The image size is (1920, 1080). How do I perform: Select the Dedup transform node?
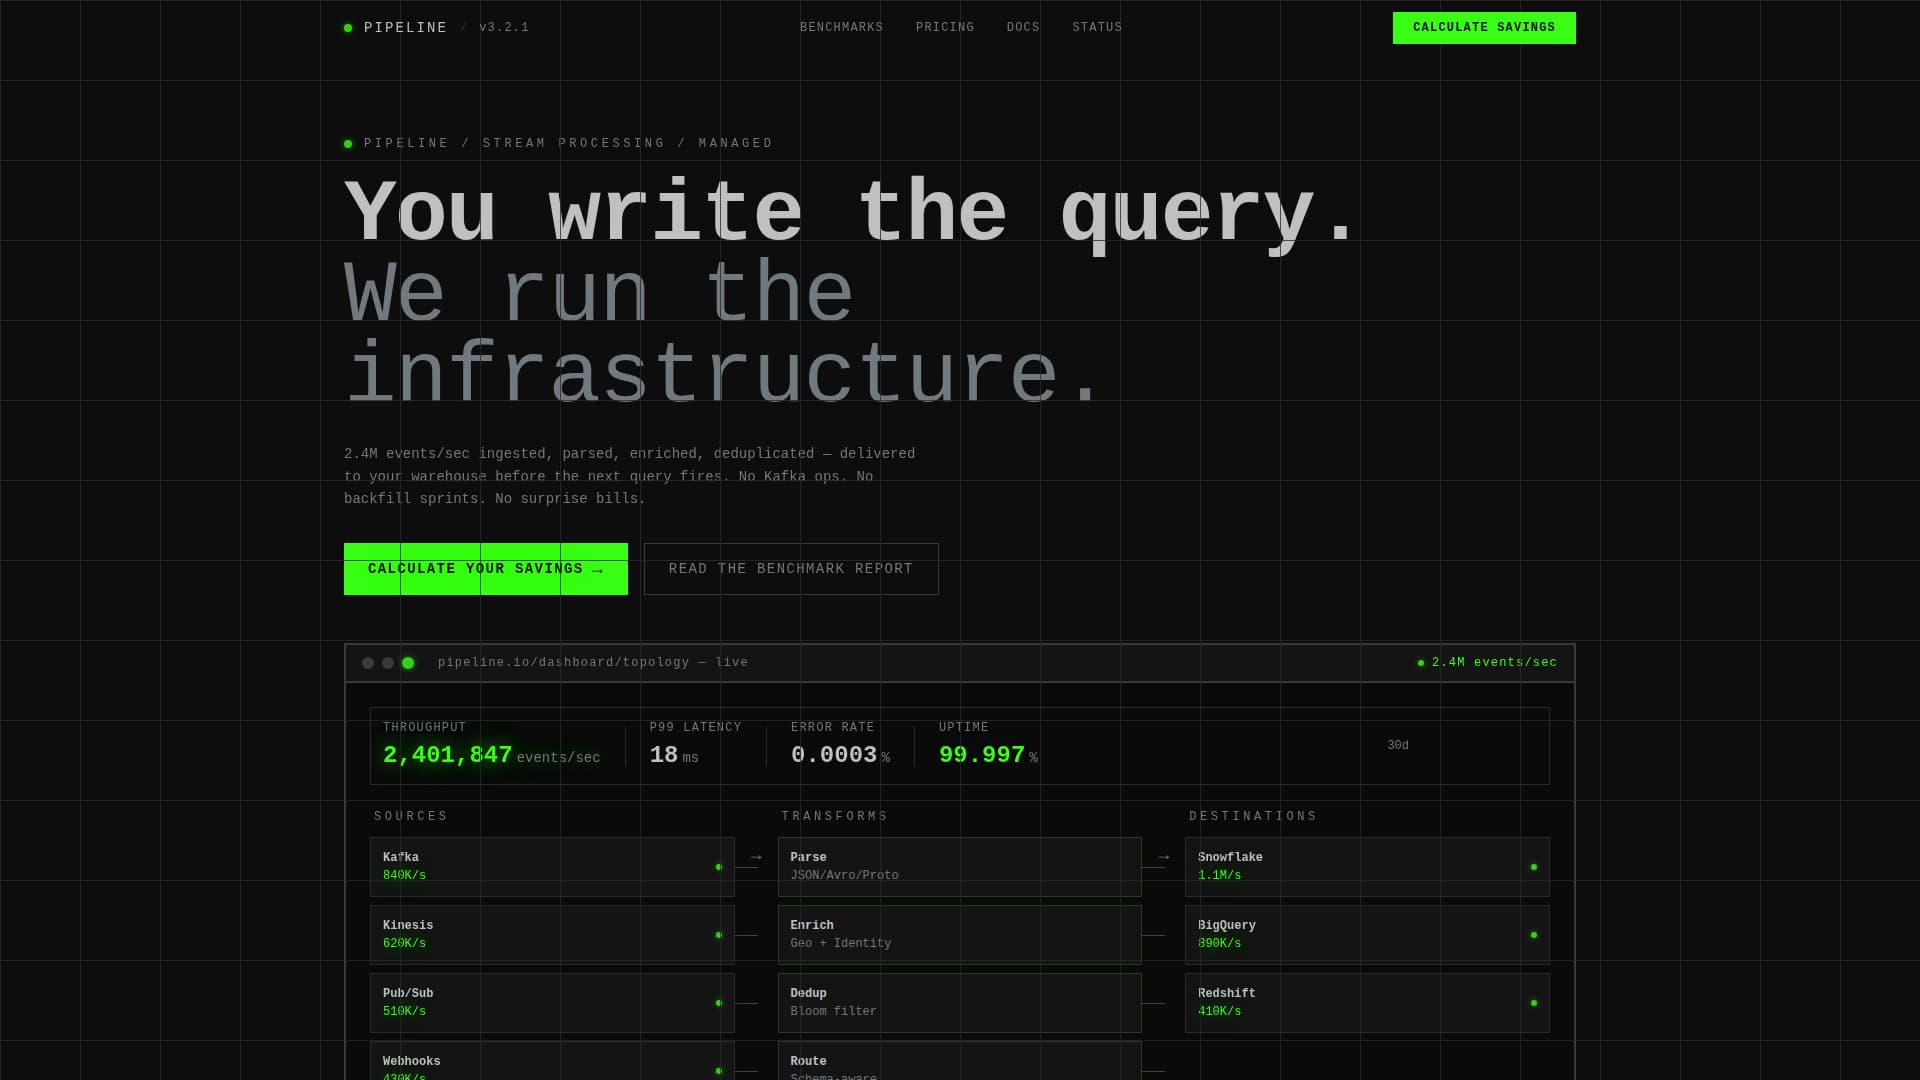coord(960,1003)
